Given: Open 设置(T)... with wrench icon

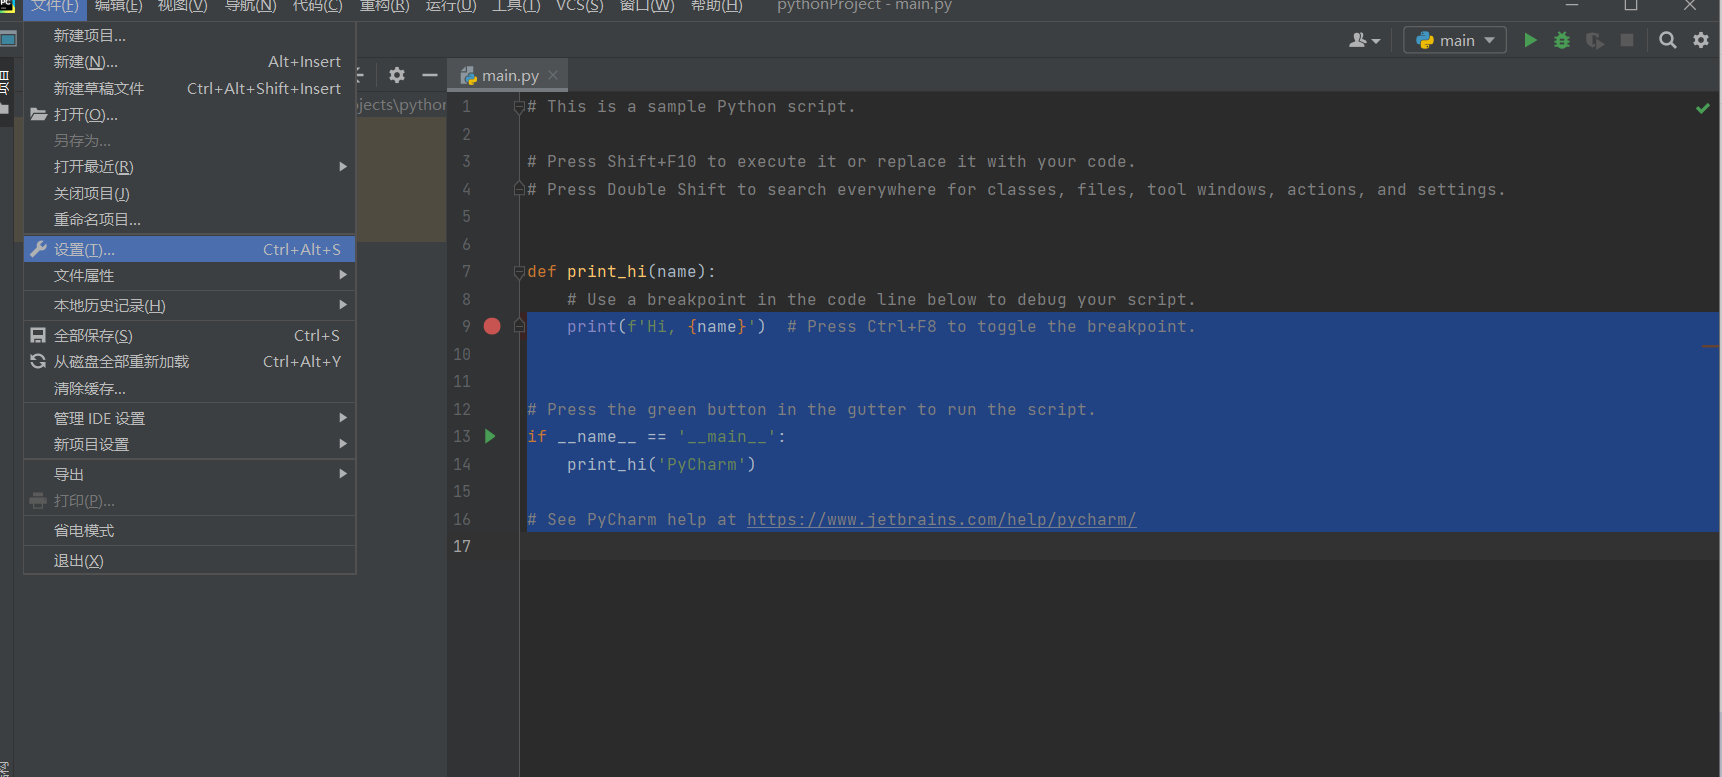Looking at the screenshot, I should pos(190,249).
